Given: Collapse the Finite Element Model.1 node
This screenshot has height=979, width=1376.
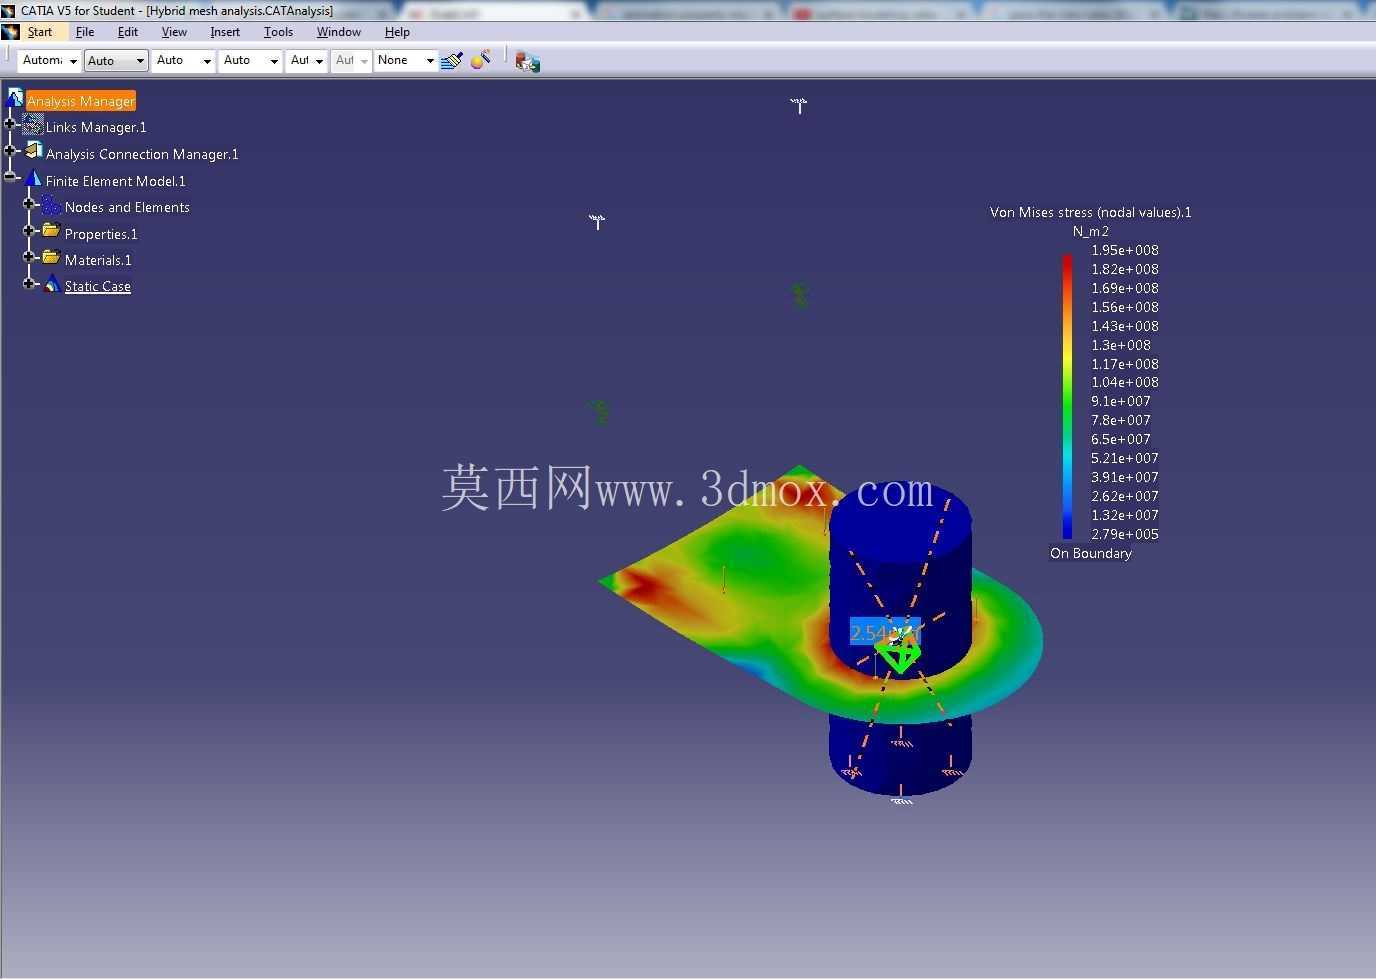Looking at the screenshot, I should [10, 177].
